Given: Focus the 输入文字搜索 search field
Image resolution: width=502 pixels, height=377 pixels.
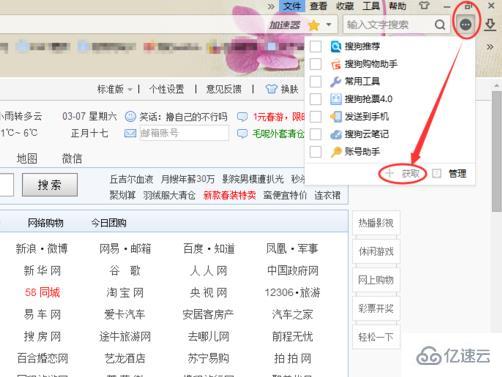Looking at the screenshot, I should click(388, 25).
